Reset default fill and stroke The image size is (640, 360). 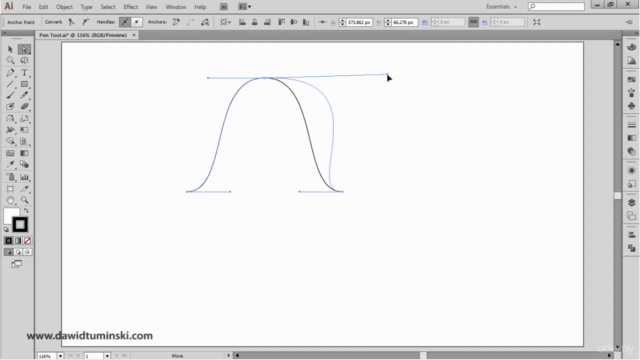(x=6, y=229)
